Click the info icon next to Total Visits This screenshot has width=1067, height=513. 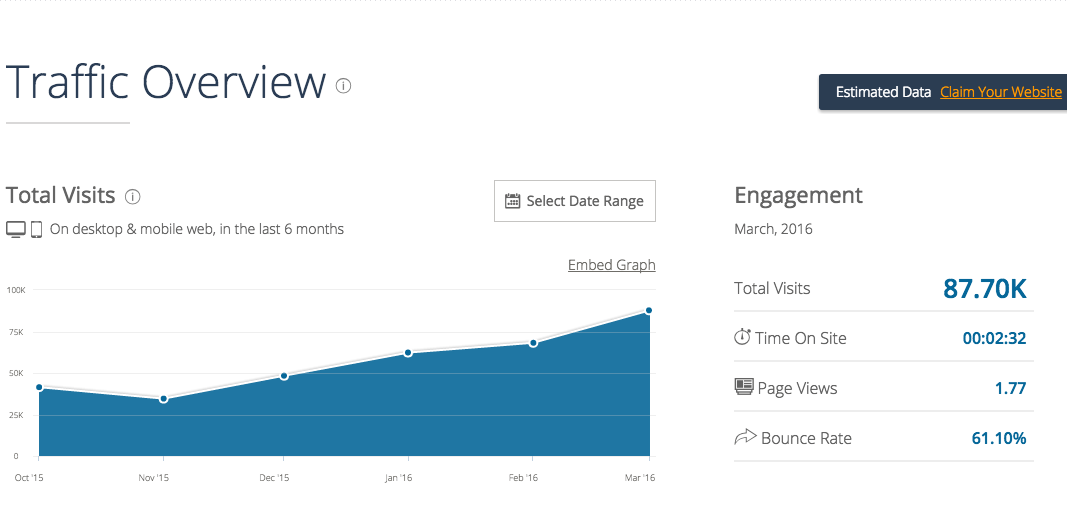(x=132, y=196)
